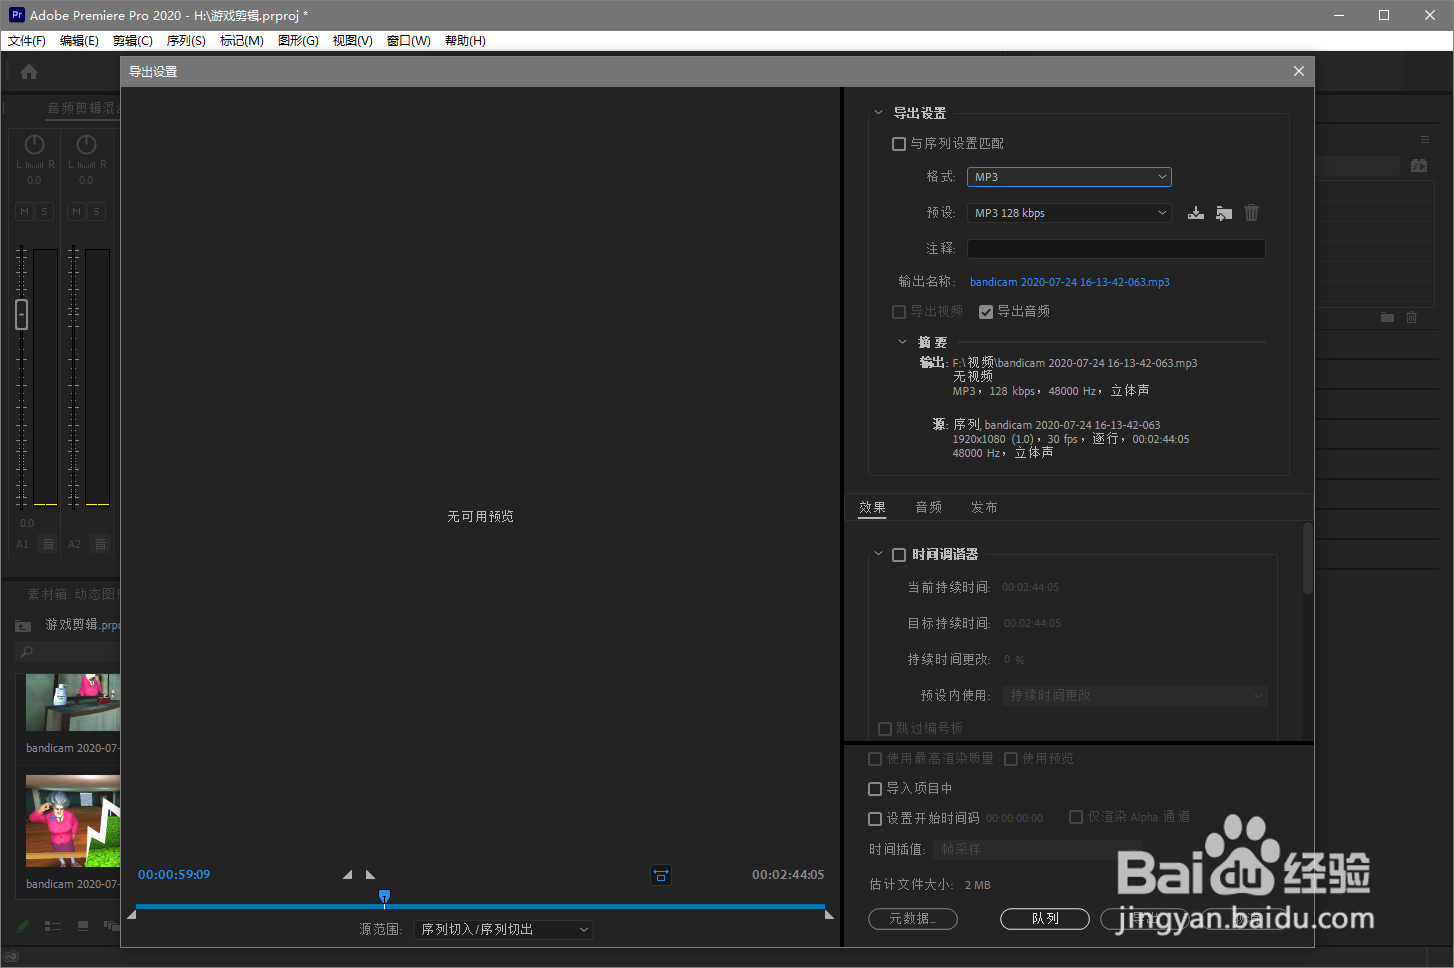Click the Comments input field
Viewport: 1454px width, 968px height.
[1116, 249]
